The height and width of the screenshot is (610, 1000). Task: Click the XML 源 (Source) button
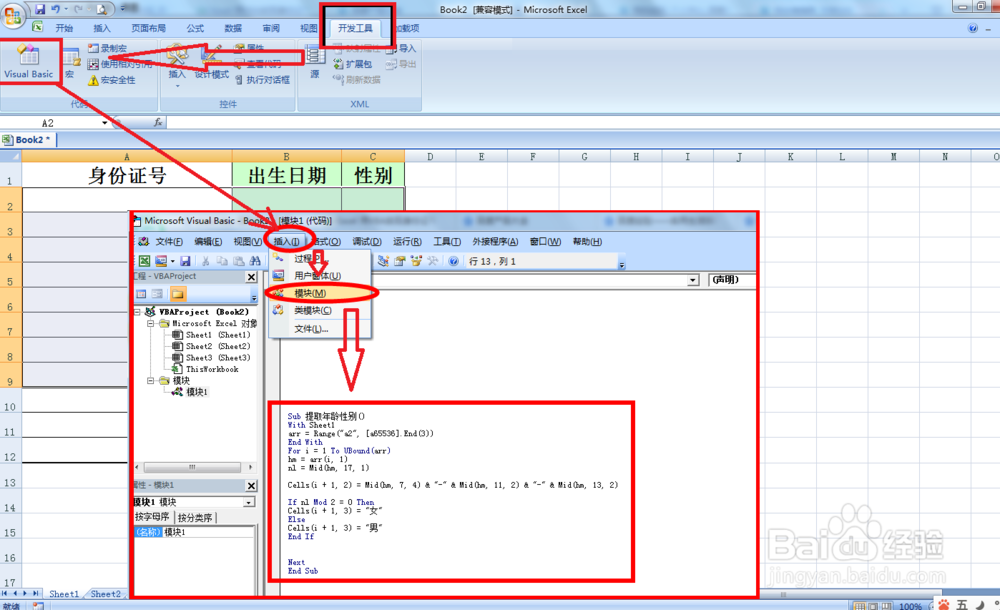[314, 63]
